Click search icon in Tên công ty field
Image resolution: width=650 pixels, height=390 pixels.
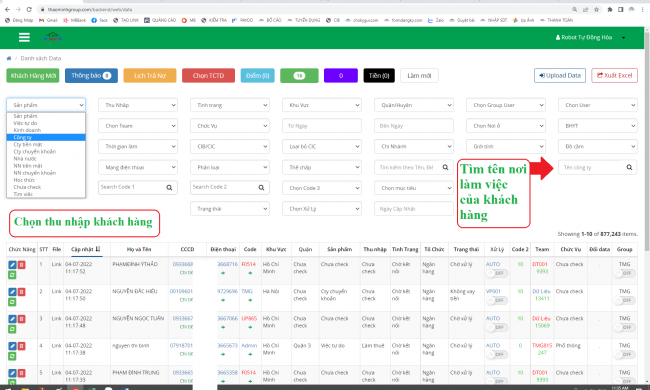[629, 167]
